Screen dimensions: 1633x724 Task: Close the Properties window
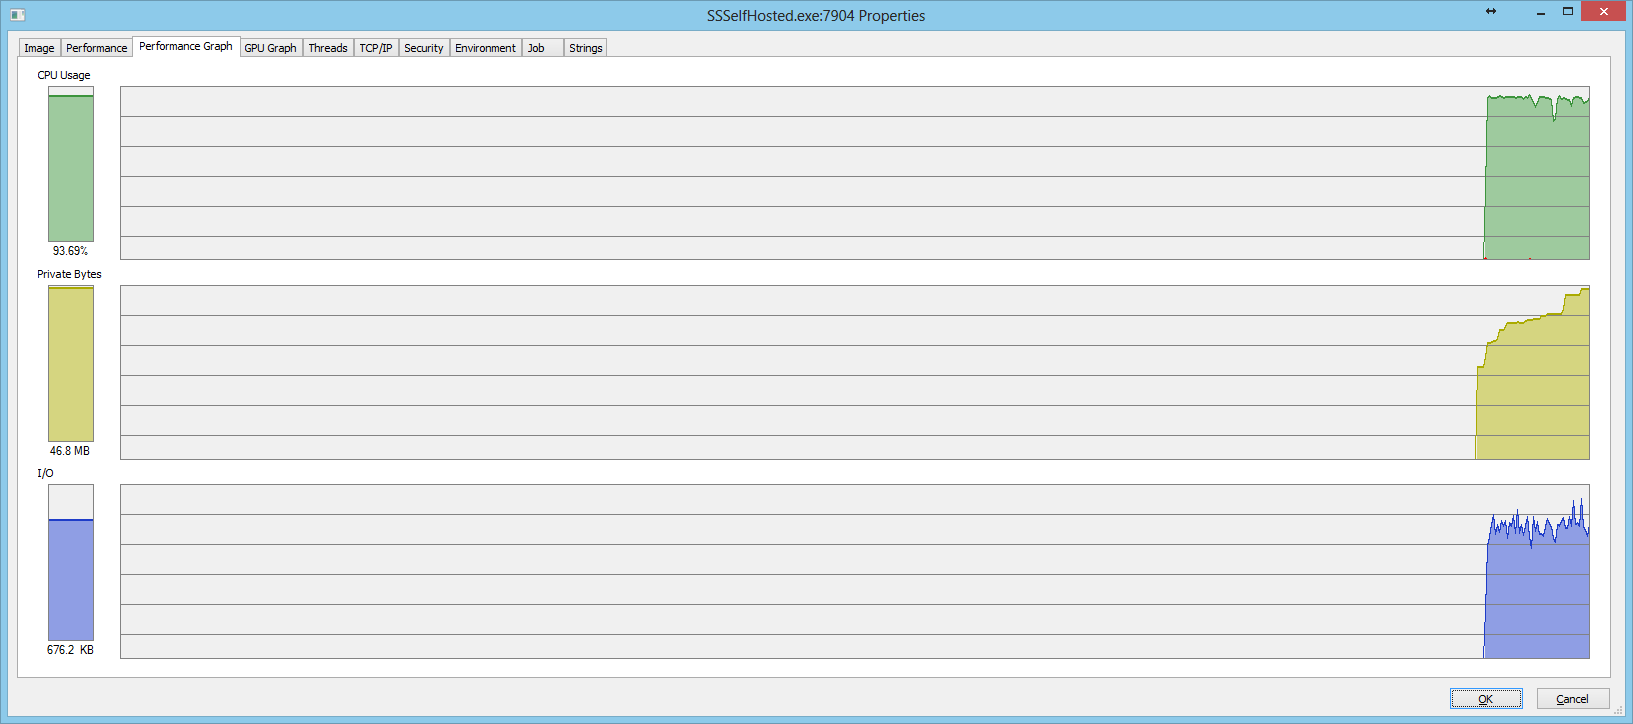coord(1604,12)
